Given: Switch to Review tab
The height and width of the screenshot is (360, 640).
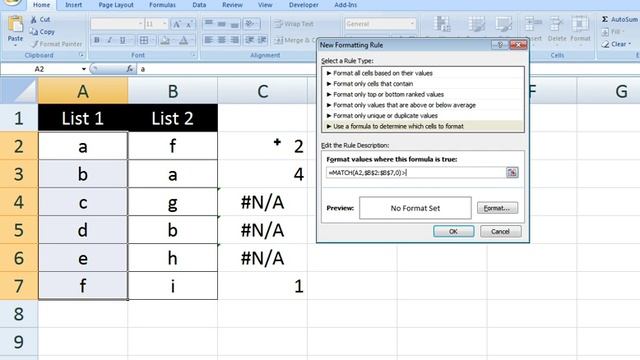Looking at the screenshot, I should [232, 5].
